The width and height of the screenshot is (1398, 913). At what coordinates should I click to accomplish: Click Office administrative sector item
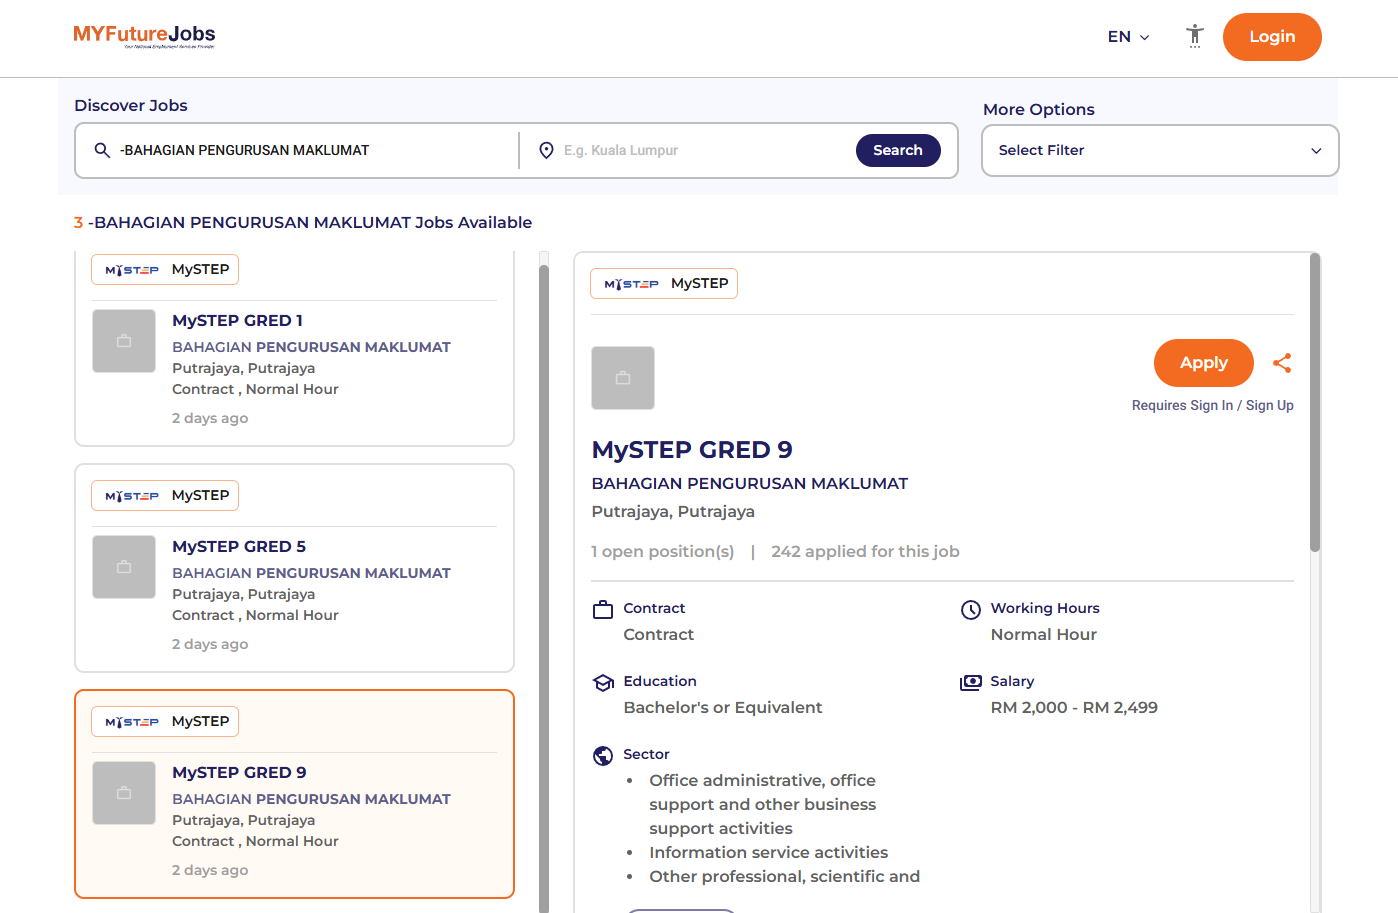coord(763,805)
